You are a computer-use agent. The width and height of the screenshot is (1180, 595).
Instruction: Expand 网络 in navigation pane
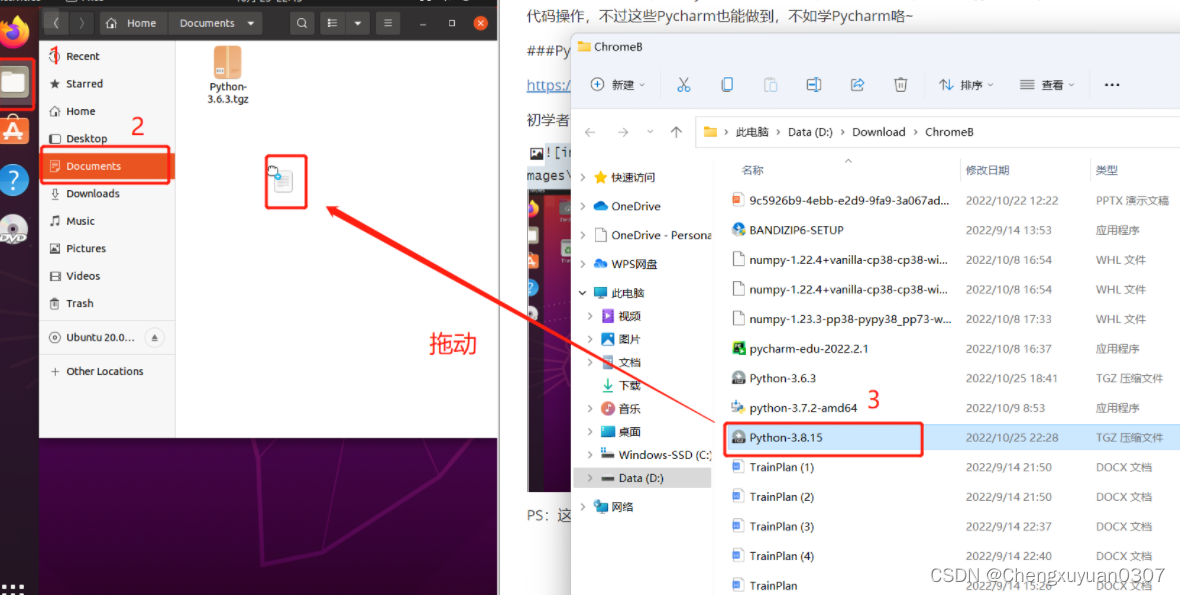coord(583,507)
